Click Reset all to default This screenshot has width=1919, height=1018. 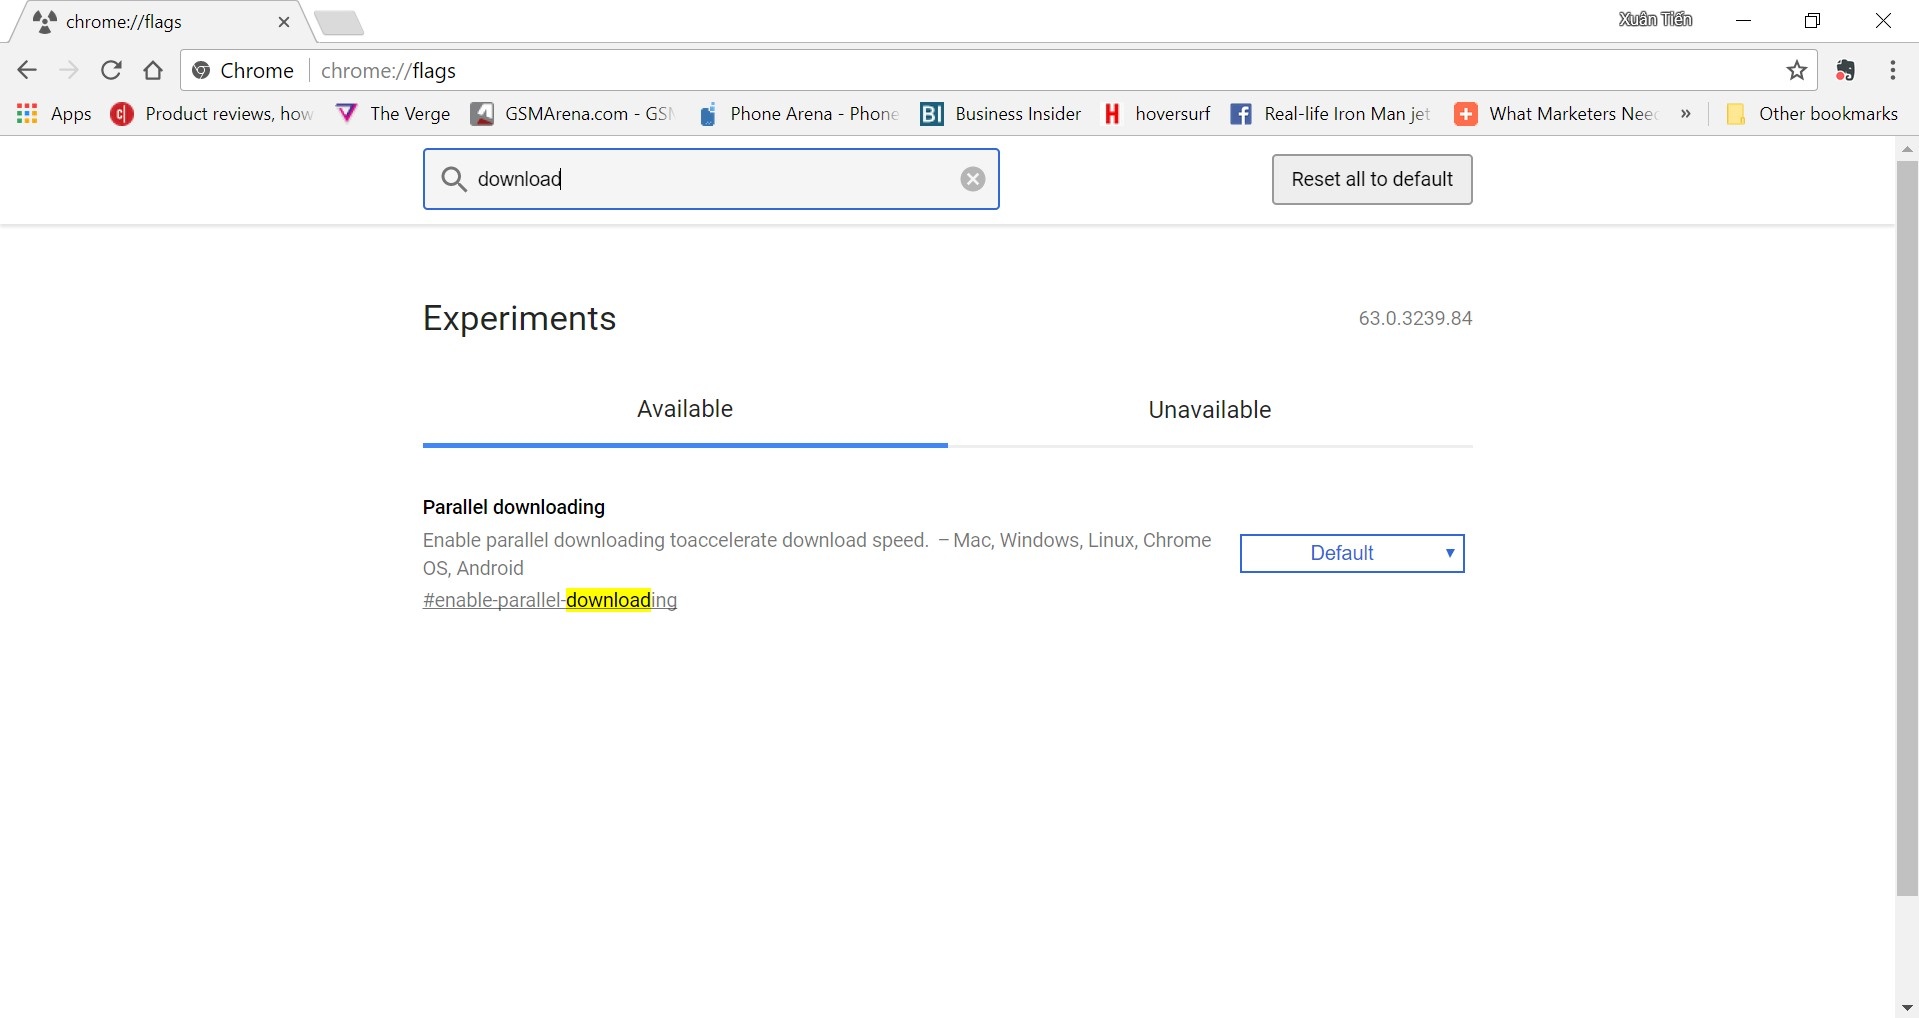click(x=1371, y=179)
